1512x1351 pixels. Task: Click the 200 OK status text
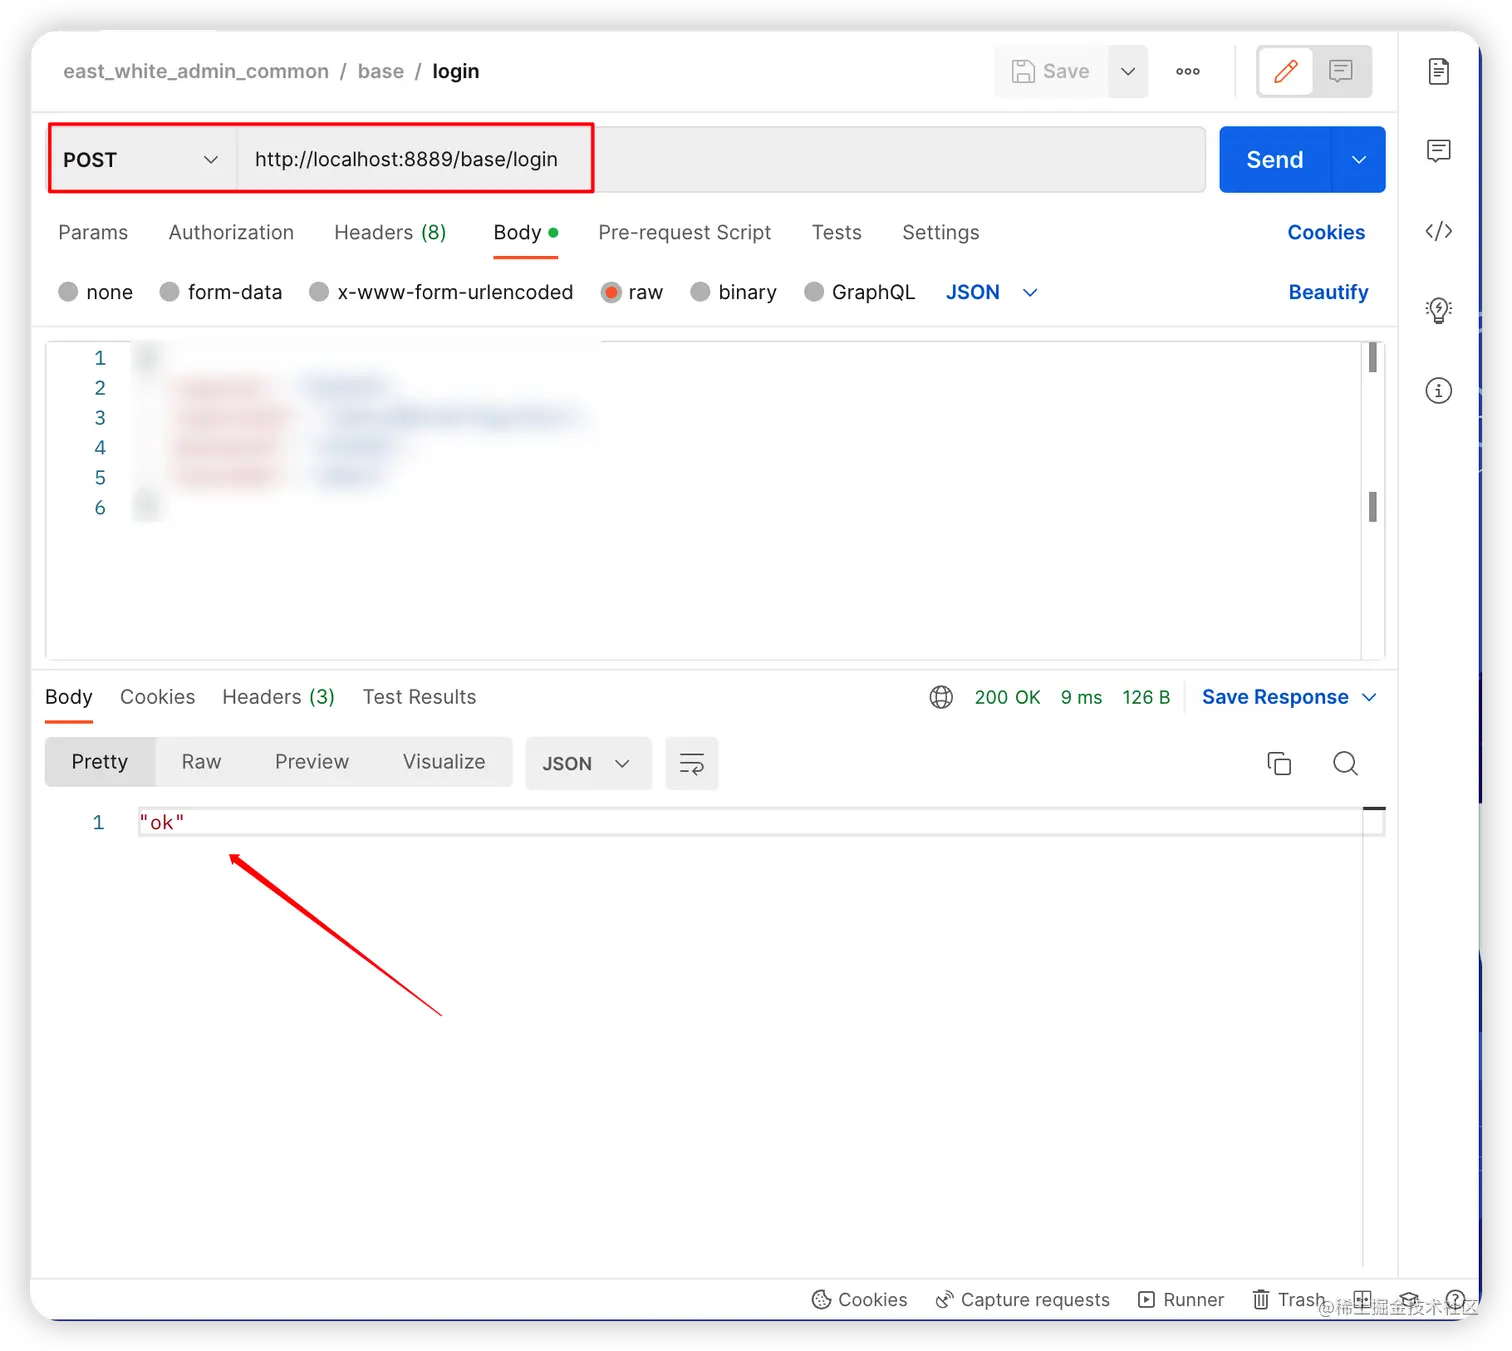(x=1007, y=697)
